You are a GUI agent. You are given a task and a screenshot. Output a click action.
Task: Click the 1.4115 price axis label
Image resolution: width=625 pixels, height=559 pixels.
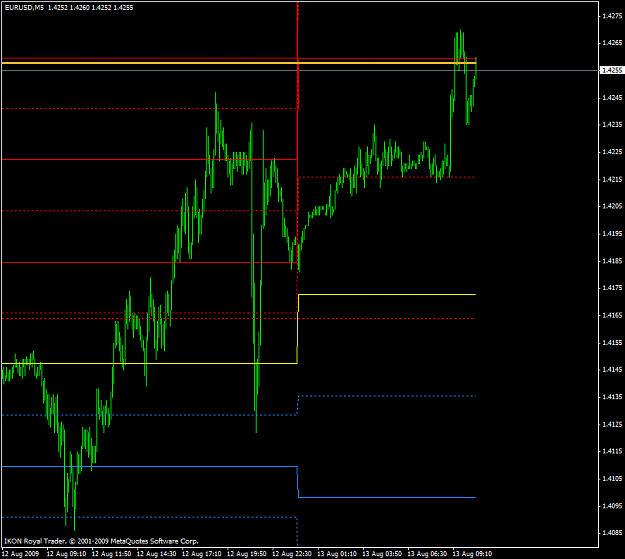pyautogui.click(x=612, y=451)
